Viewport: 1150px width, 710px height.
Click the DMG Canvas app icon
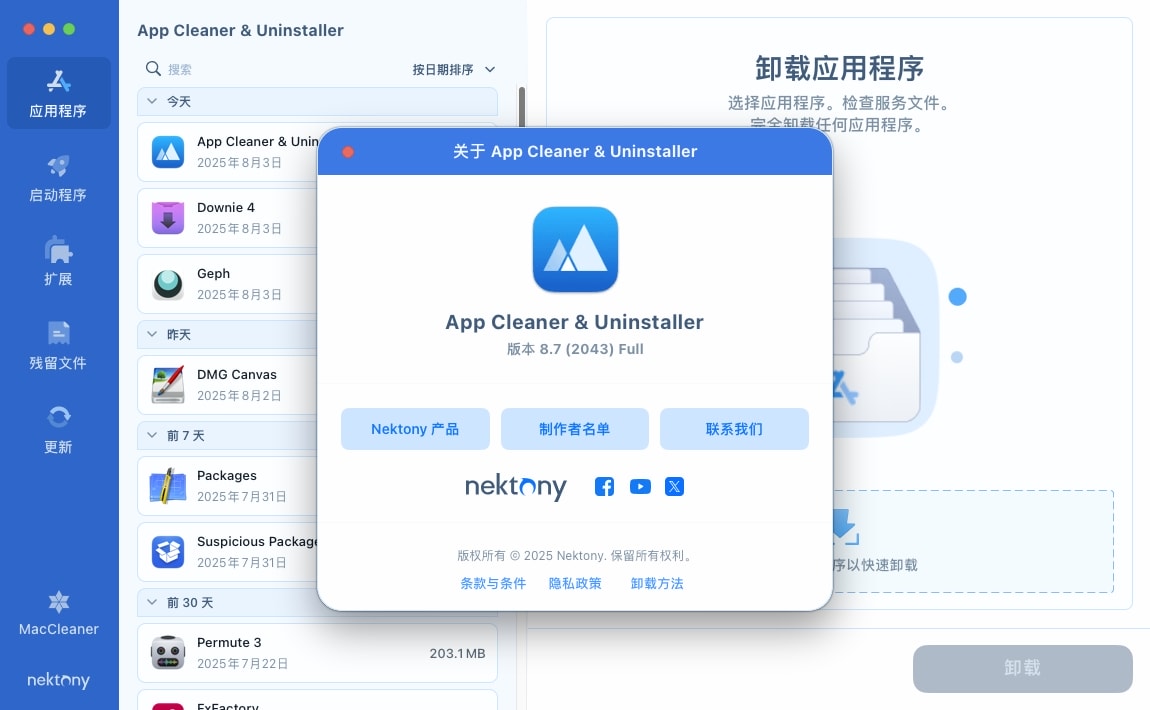[168, 385]
